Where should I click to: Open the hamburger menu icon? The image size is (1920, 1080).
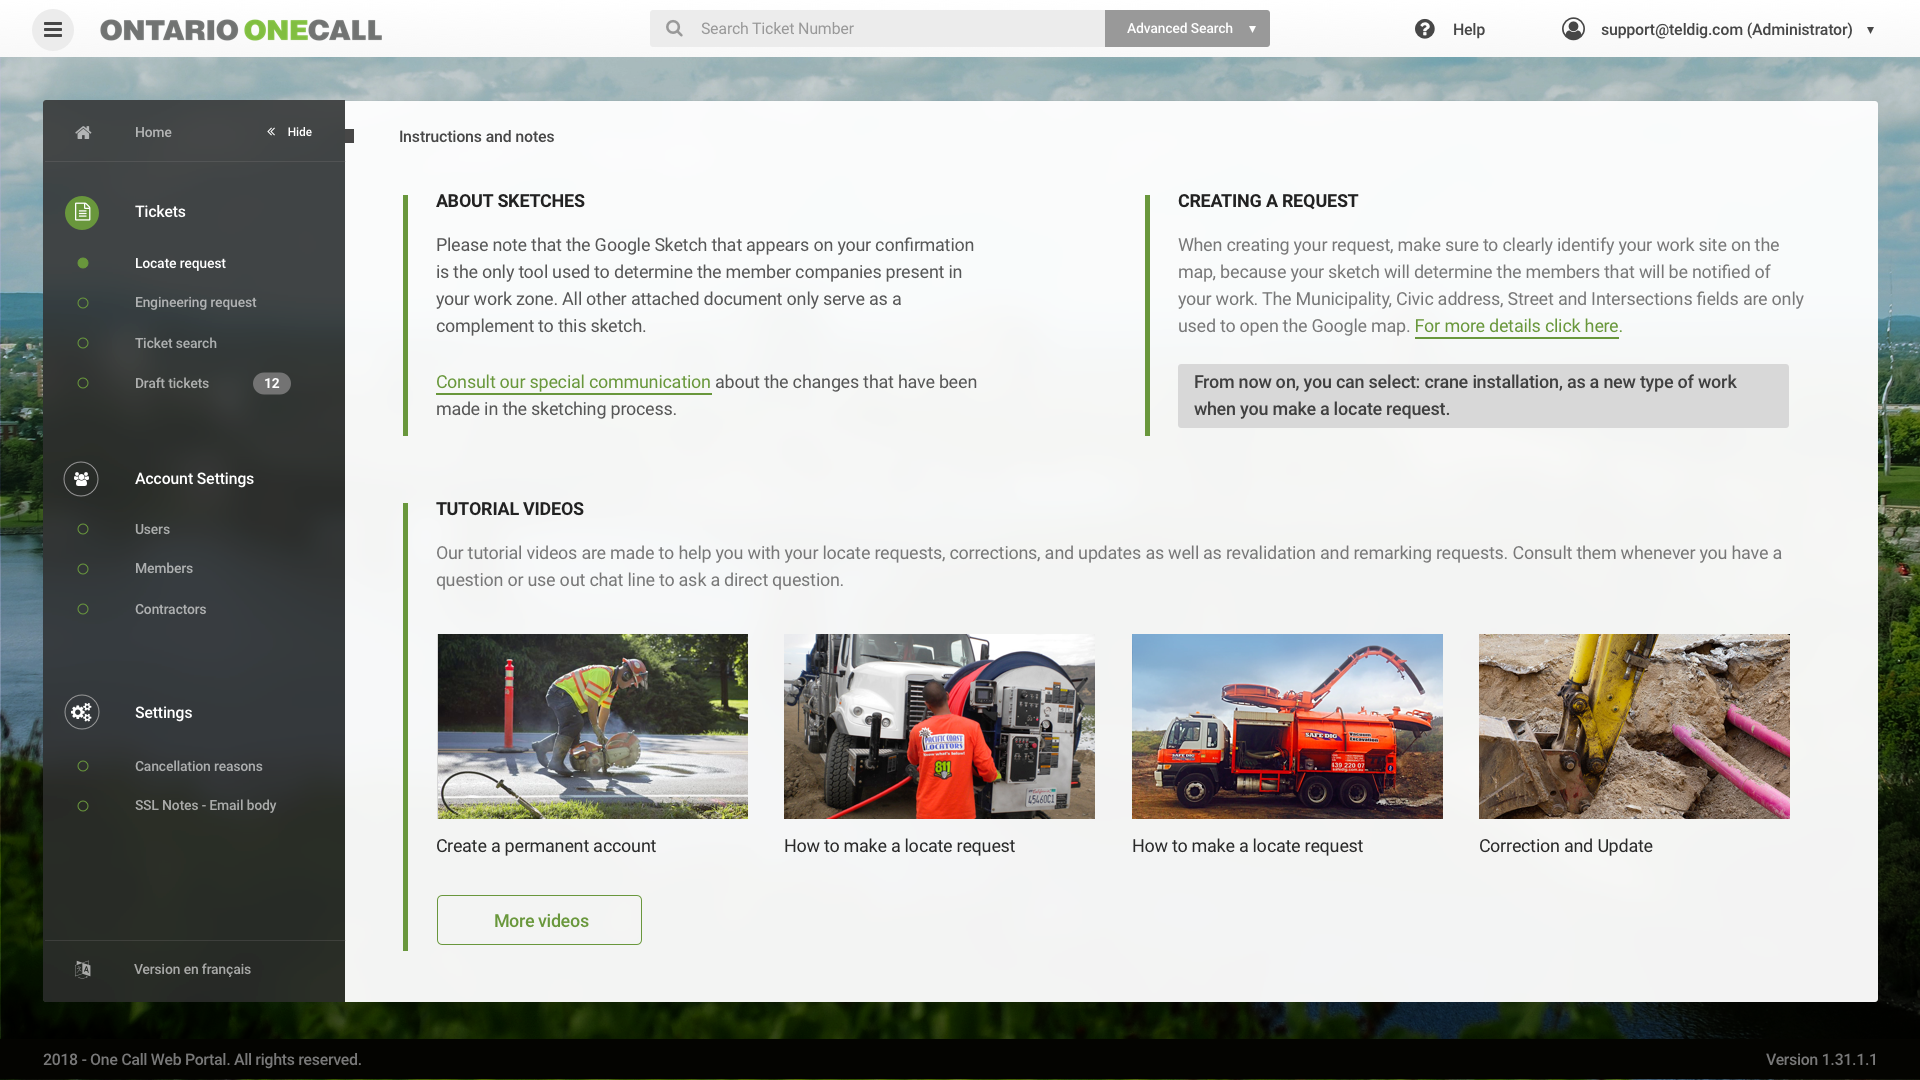[x=53, y=30]
